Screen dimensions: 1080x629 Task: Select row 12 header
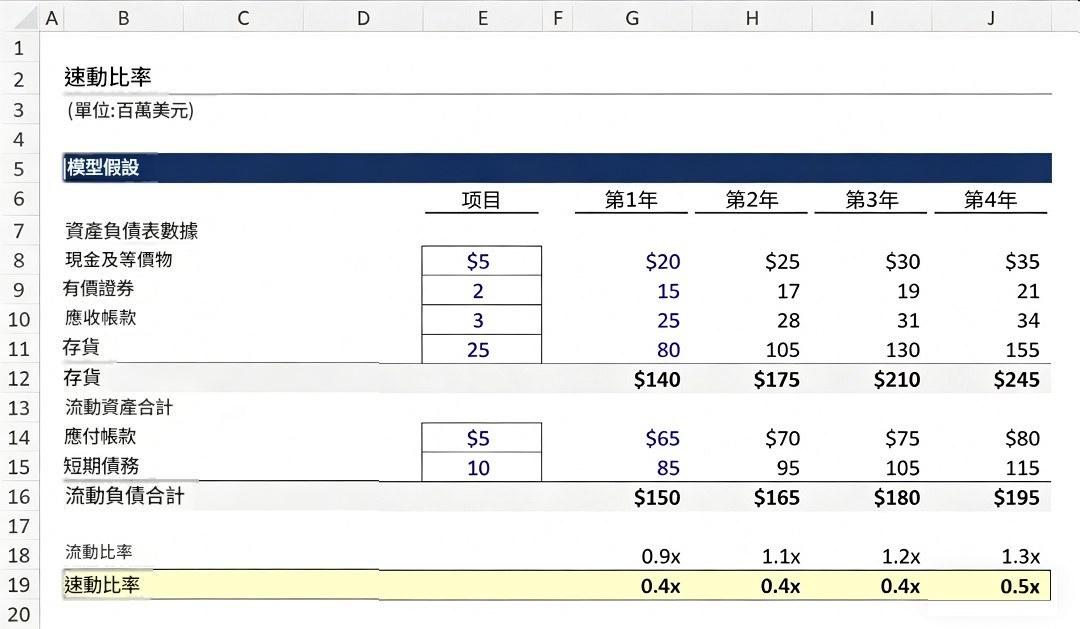click(19, 378)
